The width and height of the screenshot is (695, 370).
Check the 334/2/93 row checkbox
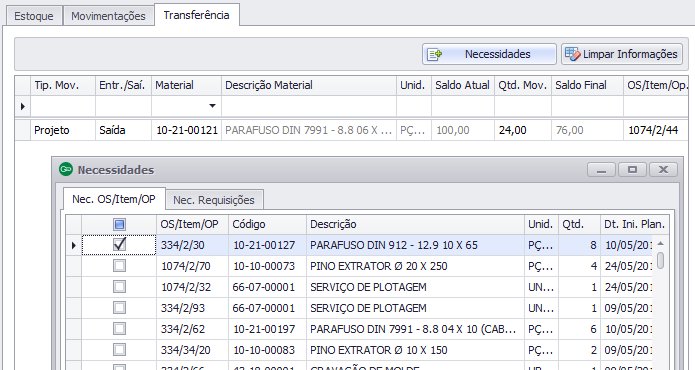(x=119, y=308)
